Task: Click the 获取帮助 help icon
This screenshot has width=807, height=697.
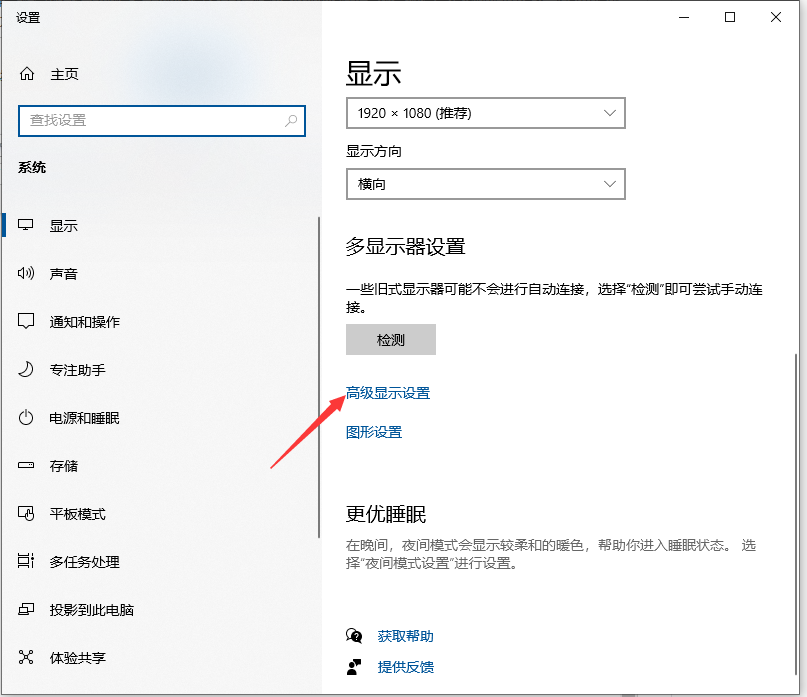Action: (353, 635)
